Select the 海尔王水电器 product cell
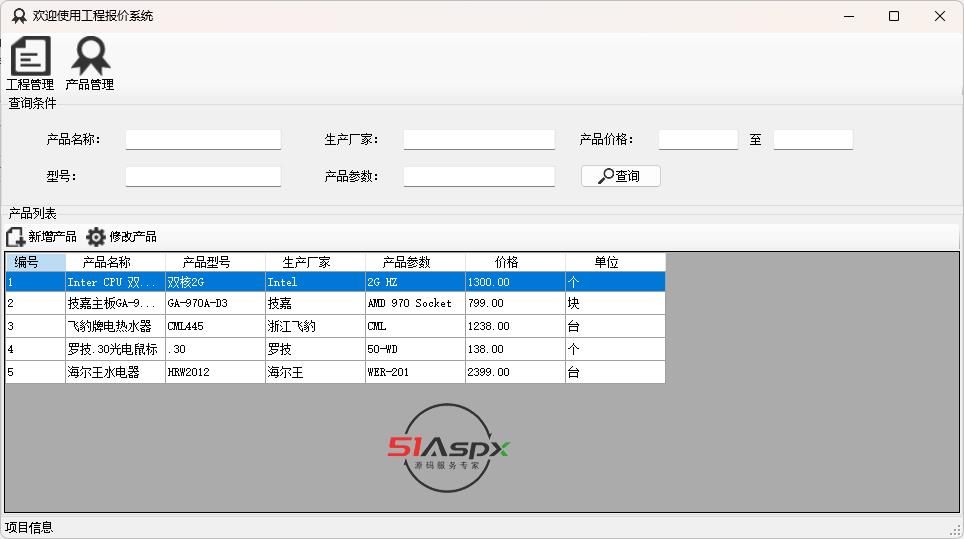Image resolution: width=964 pixels, height=539 pixels. [x=115, y=372]
